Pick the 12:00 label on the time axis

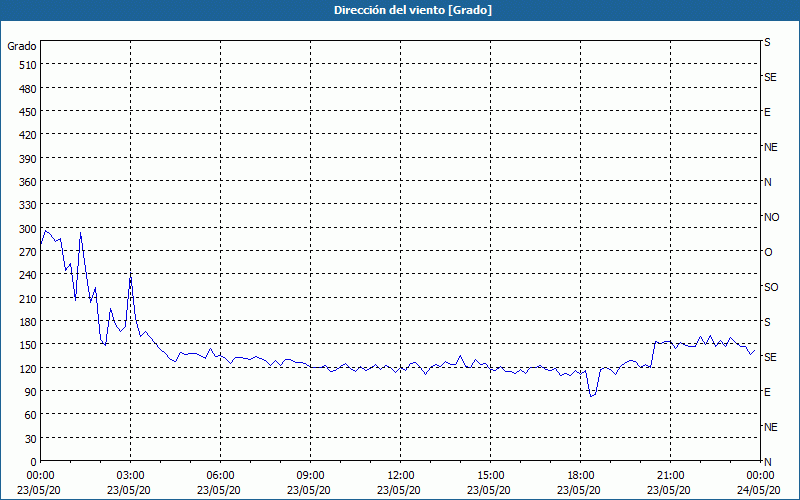(401, 476)
